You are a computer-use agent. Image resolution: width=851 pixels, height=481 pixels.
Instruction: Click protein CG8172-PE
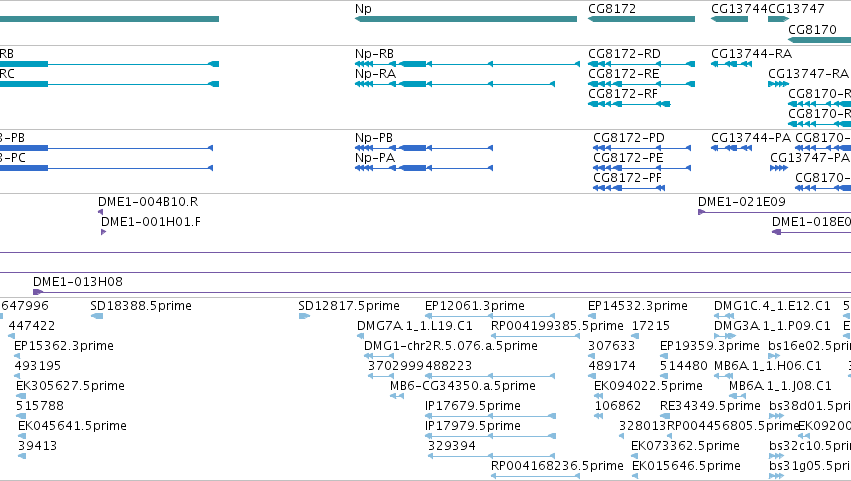628,158
